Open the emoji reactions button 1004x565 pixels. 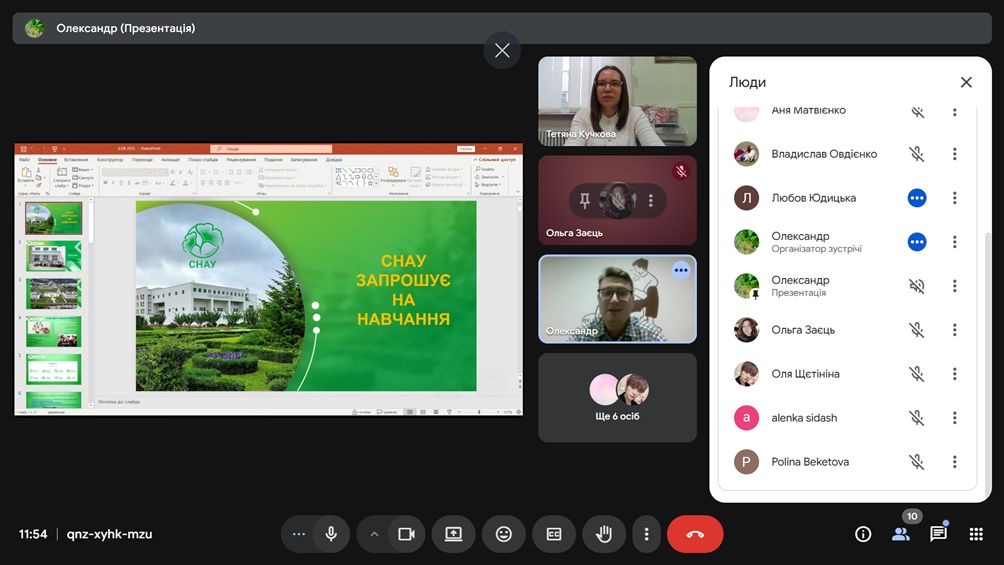pos(503,534)
